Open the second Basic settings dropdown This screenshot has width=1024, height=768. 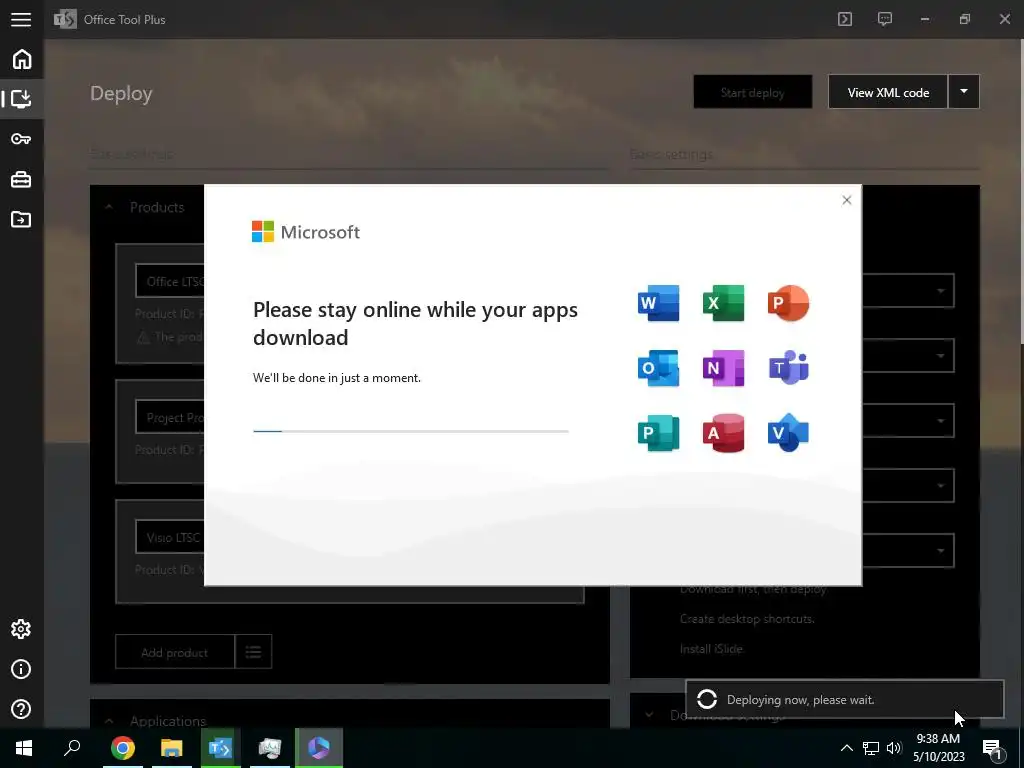(x=908, y=355)
